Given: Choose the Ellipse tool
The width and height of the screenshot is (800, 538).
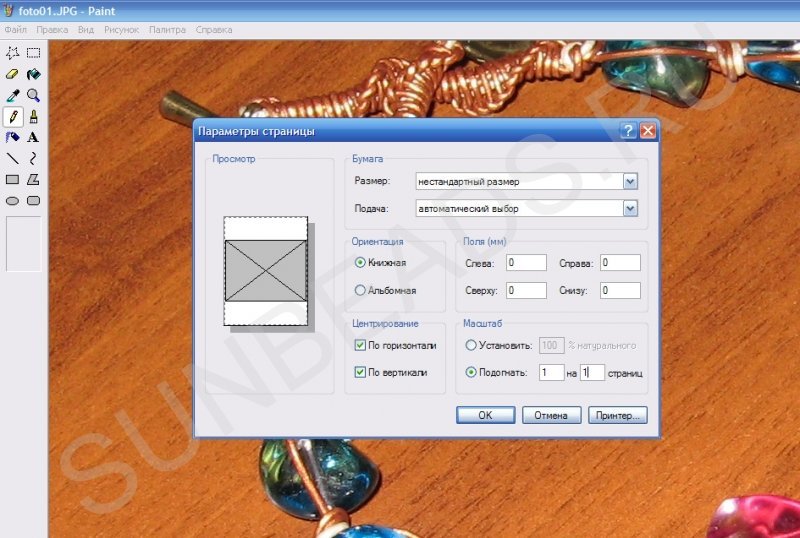Looking at the screenshot, I should coord(12,201).
